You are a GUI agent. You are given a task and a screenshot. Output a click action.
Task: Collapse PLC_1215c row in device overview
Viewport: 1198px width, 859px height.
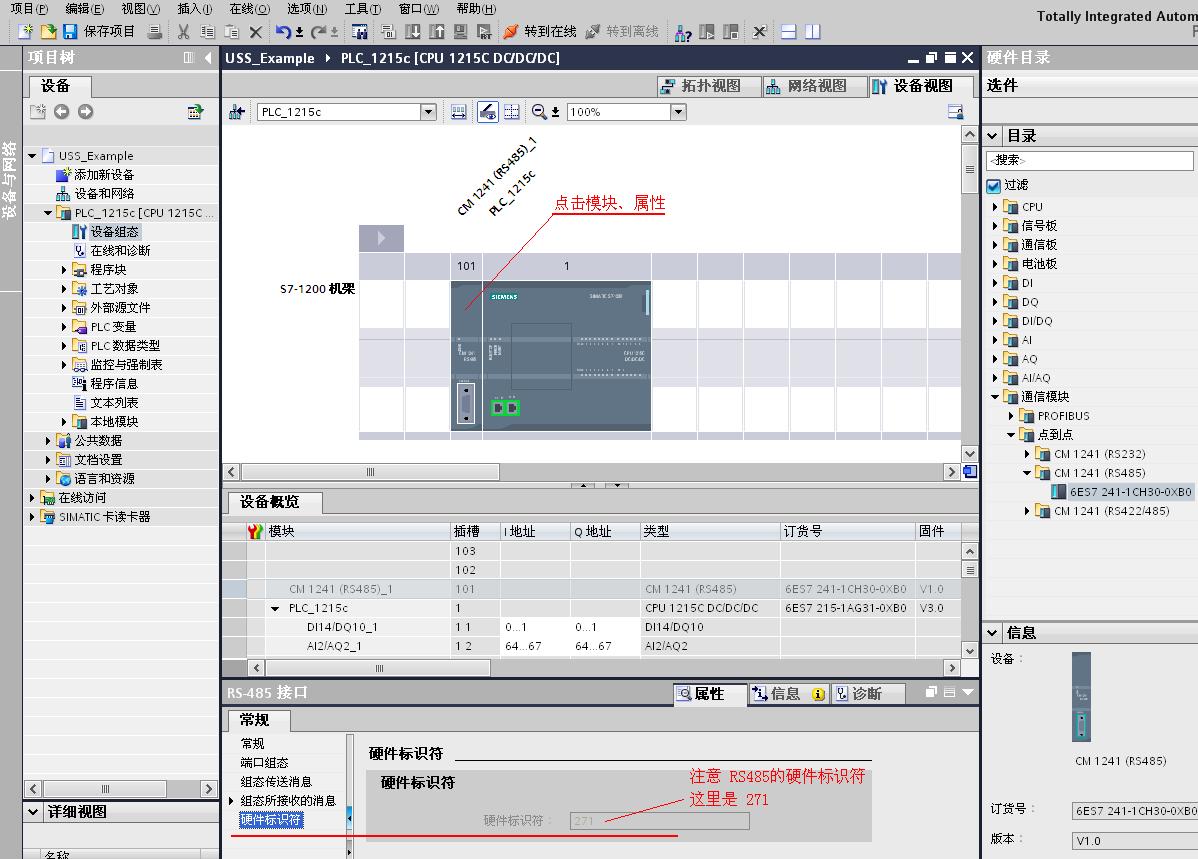coord(275,609)
